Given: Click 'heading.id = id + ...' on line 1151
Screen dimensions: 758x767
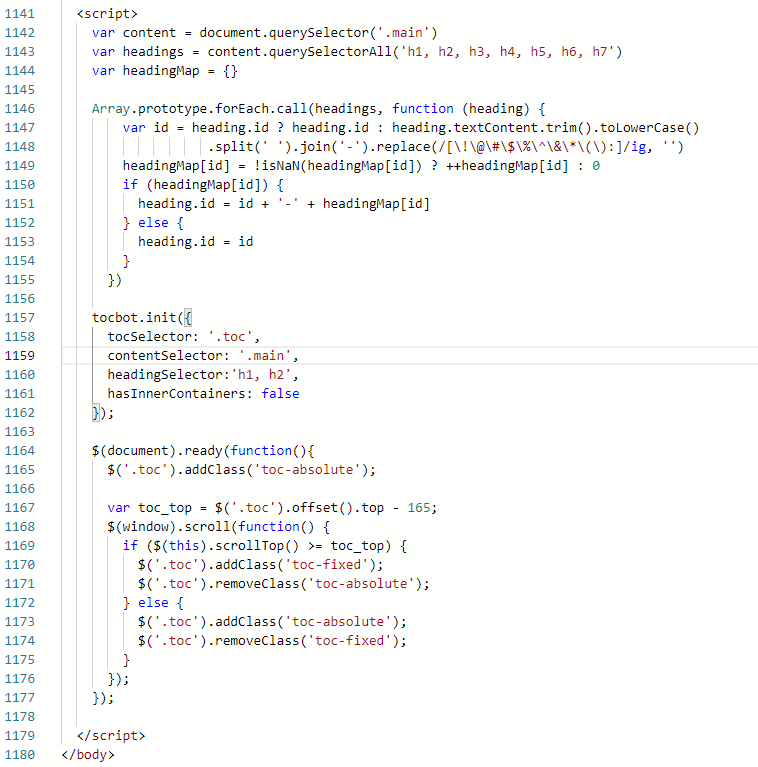Looking at the screenshot, I should point(284,204).
